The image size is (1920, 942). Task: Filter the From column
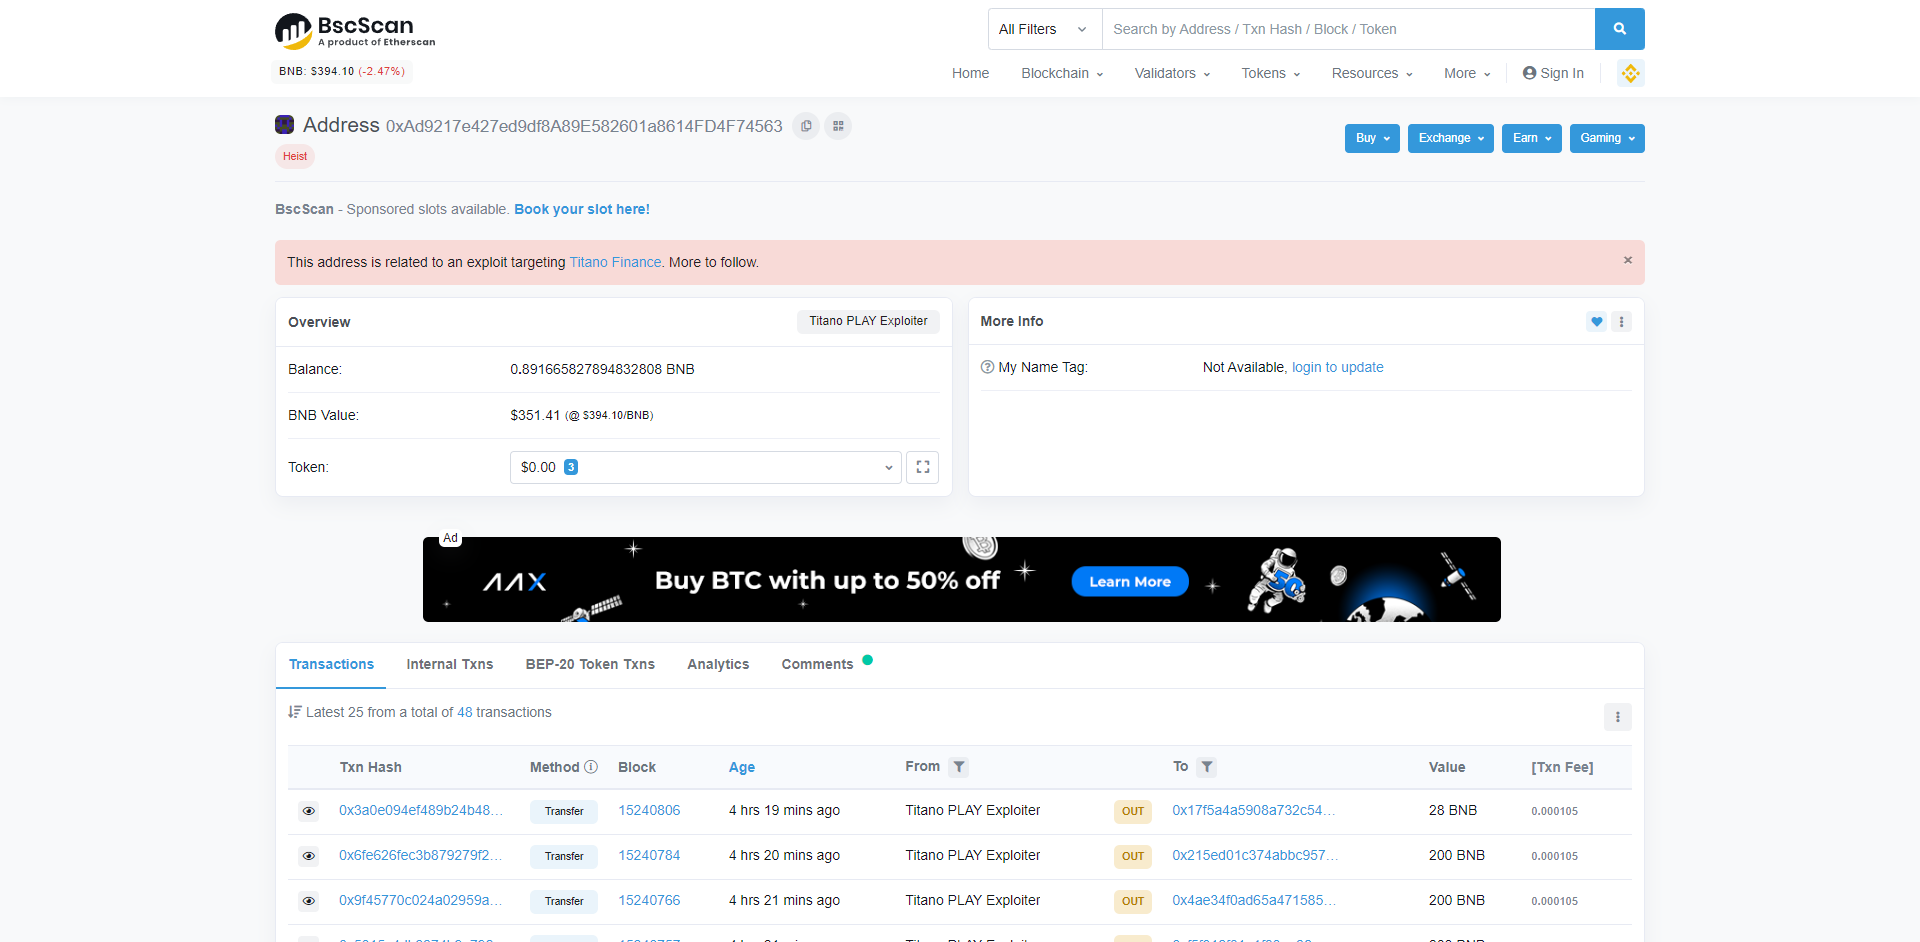[x=959, y=767]
